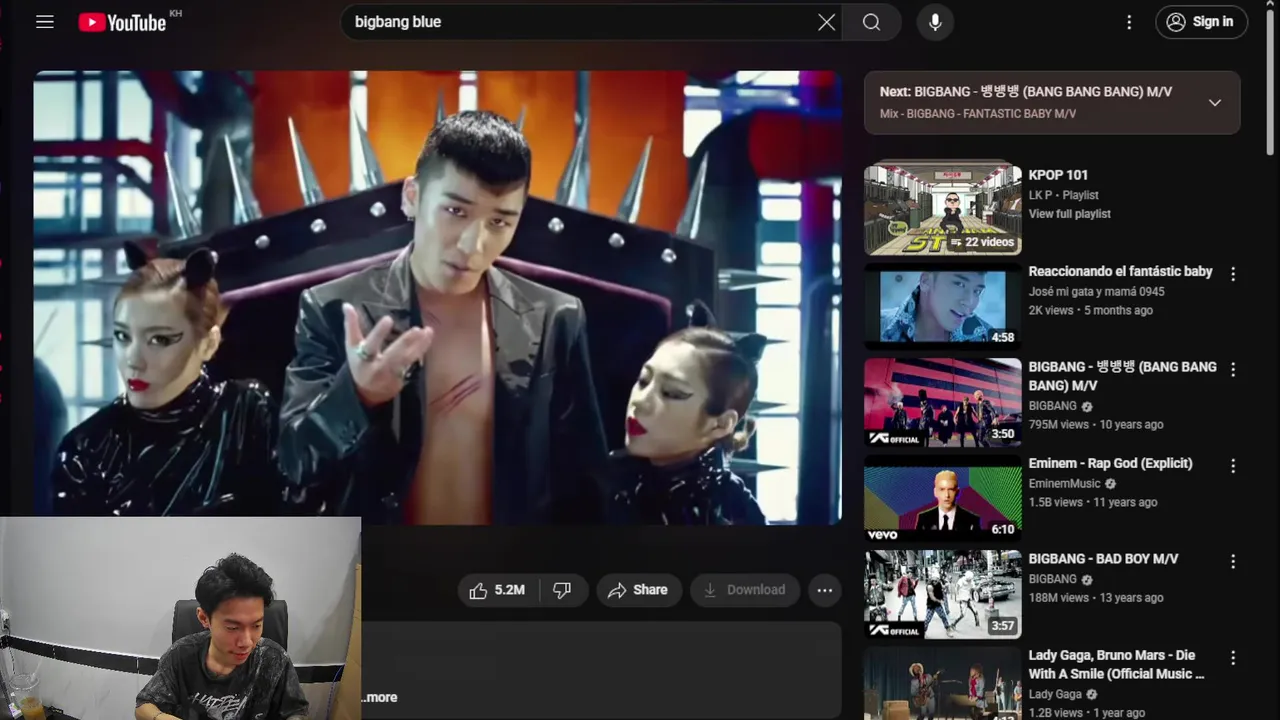
Task: Clear the search box text
Action: (x=826, y=22)
